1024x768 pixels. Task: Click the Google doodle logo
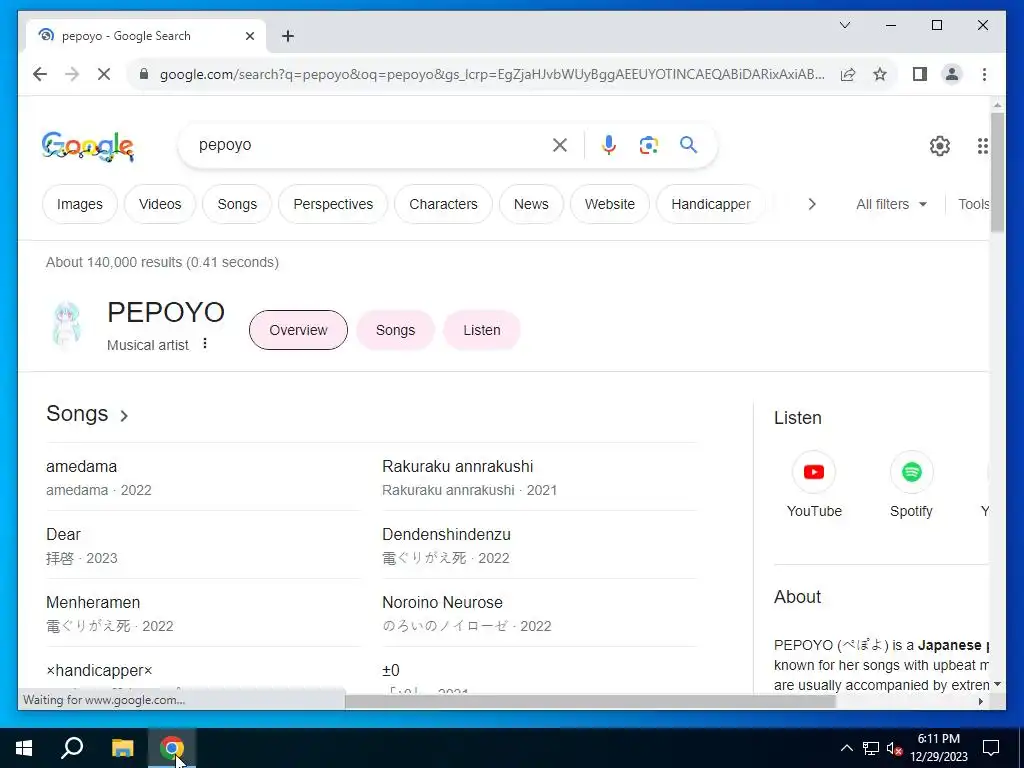[x=88, y=146]
